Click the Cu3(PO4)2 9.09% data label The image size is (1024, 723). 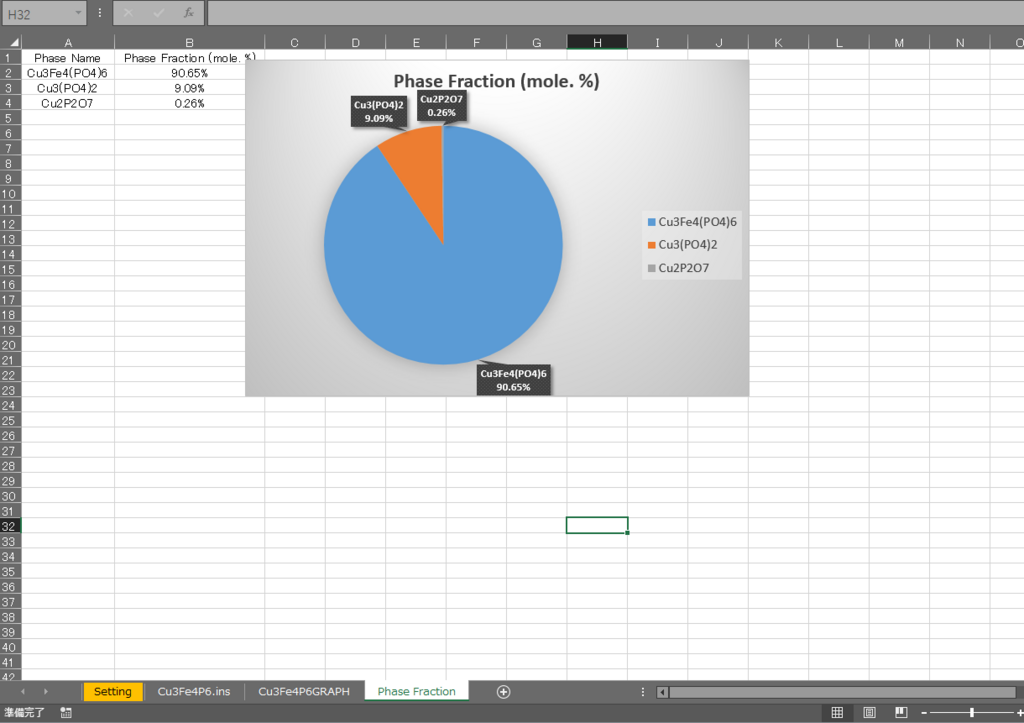[x=379, y=112]
